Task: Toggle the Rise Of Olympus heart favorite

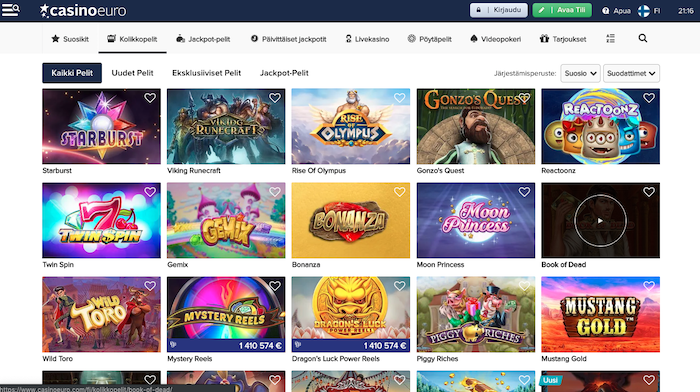Action: [x=400, y=98]
